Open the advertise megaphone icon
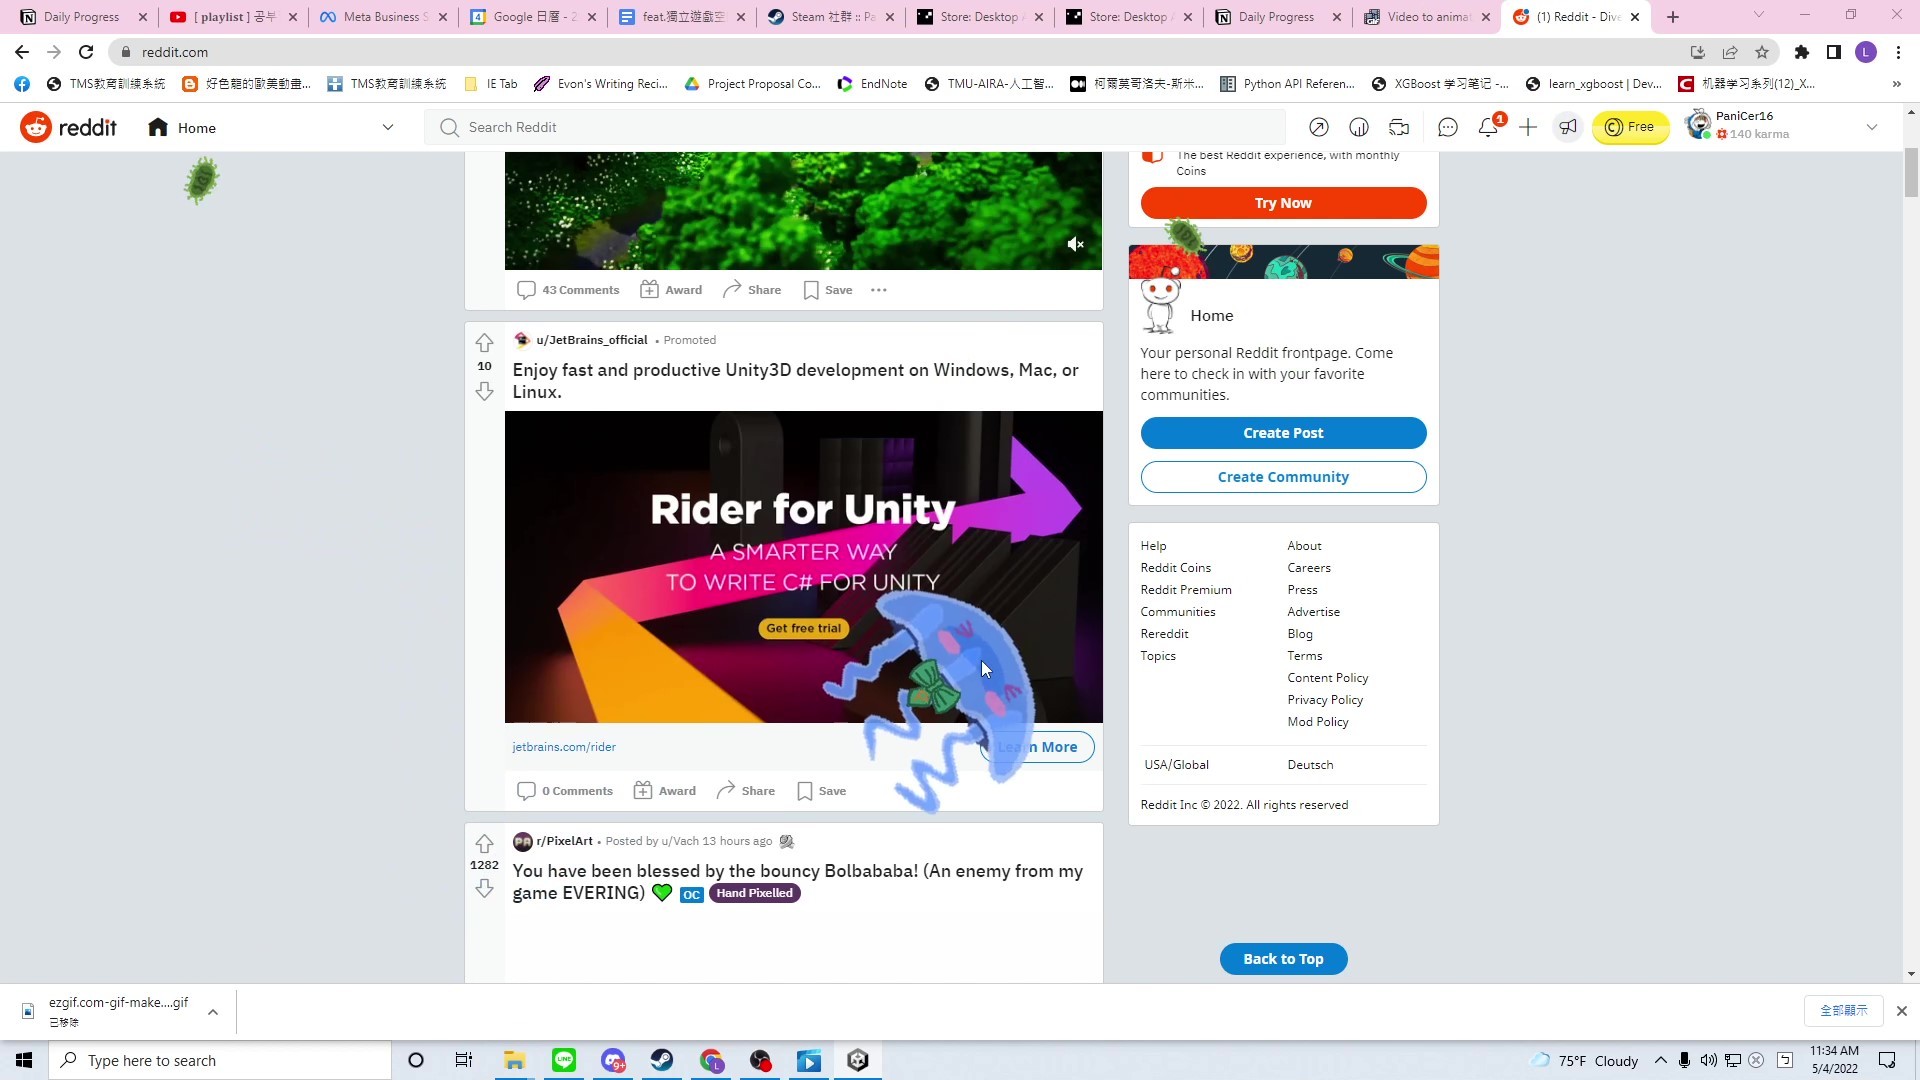This screenshot has width=1920, height=1080. tap(1567, 127)
